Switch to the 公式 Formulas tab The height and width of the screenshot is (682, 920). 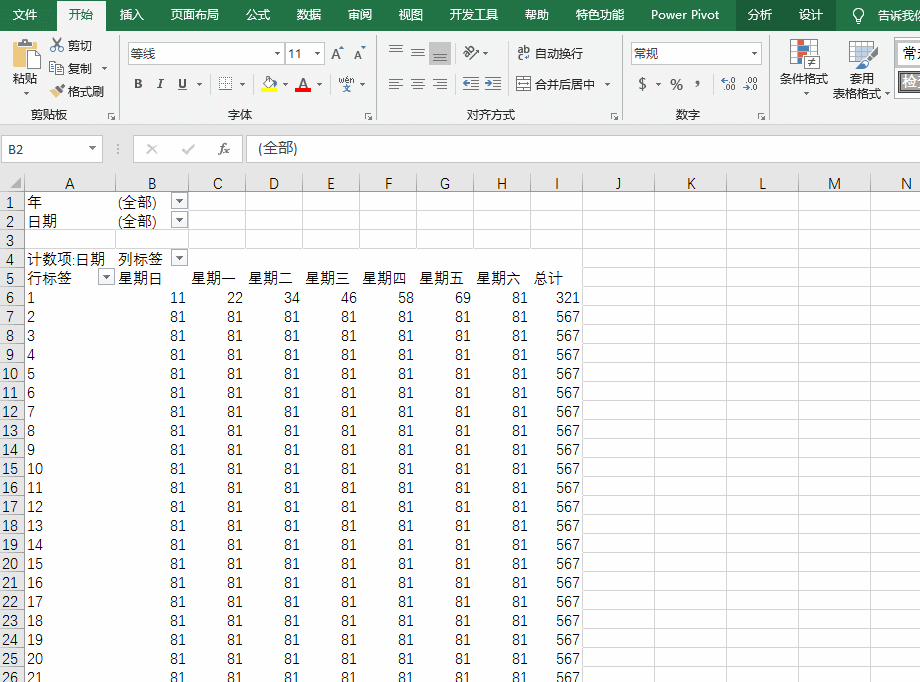(x=258, y=15)
